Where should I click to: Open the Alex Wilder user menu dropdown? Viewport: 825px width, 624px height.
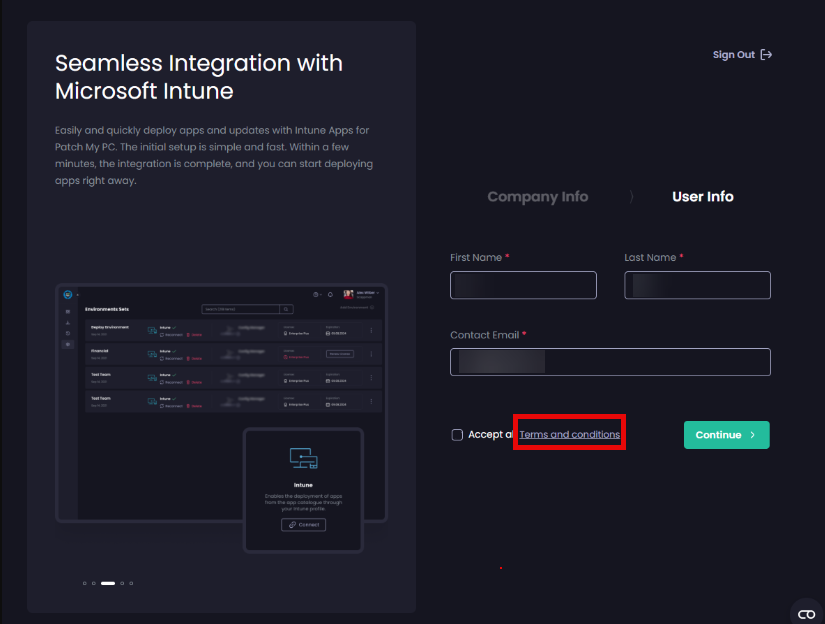pos(362,293)
